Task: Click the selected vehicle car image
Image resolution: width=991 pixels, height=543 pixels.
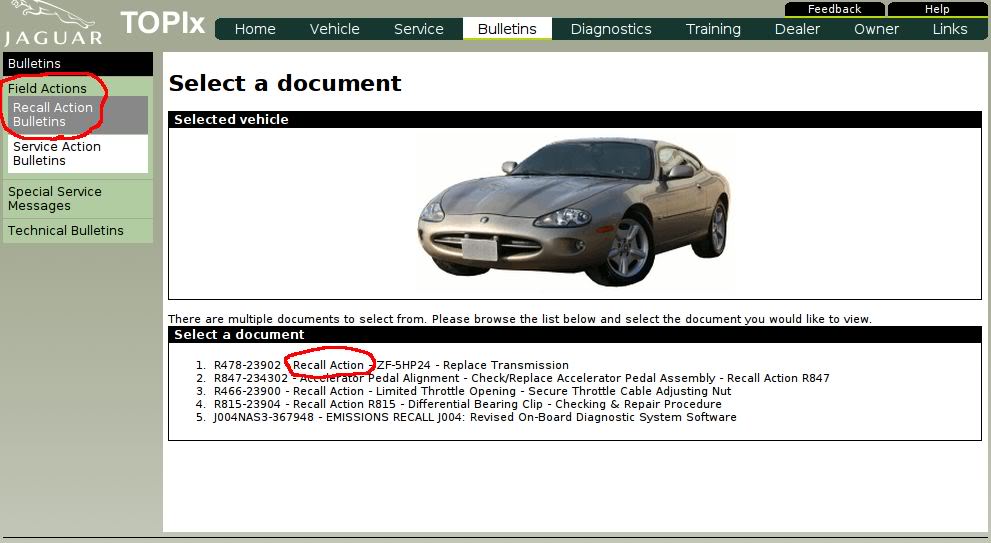Action: click(x=575, y=212)
